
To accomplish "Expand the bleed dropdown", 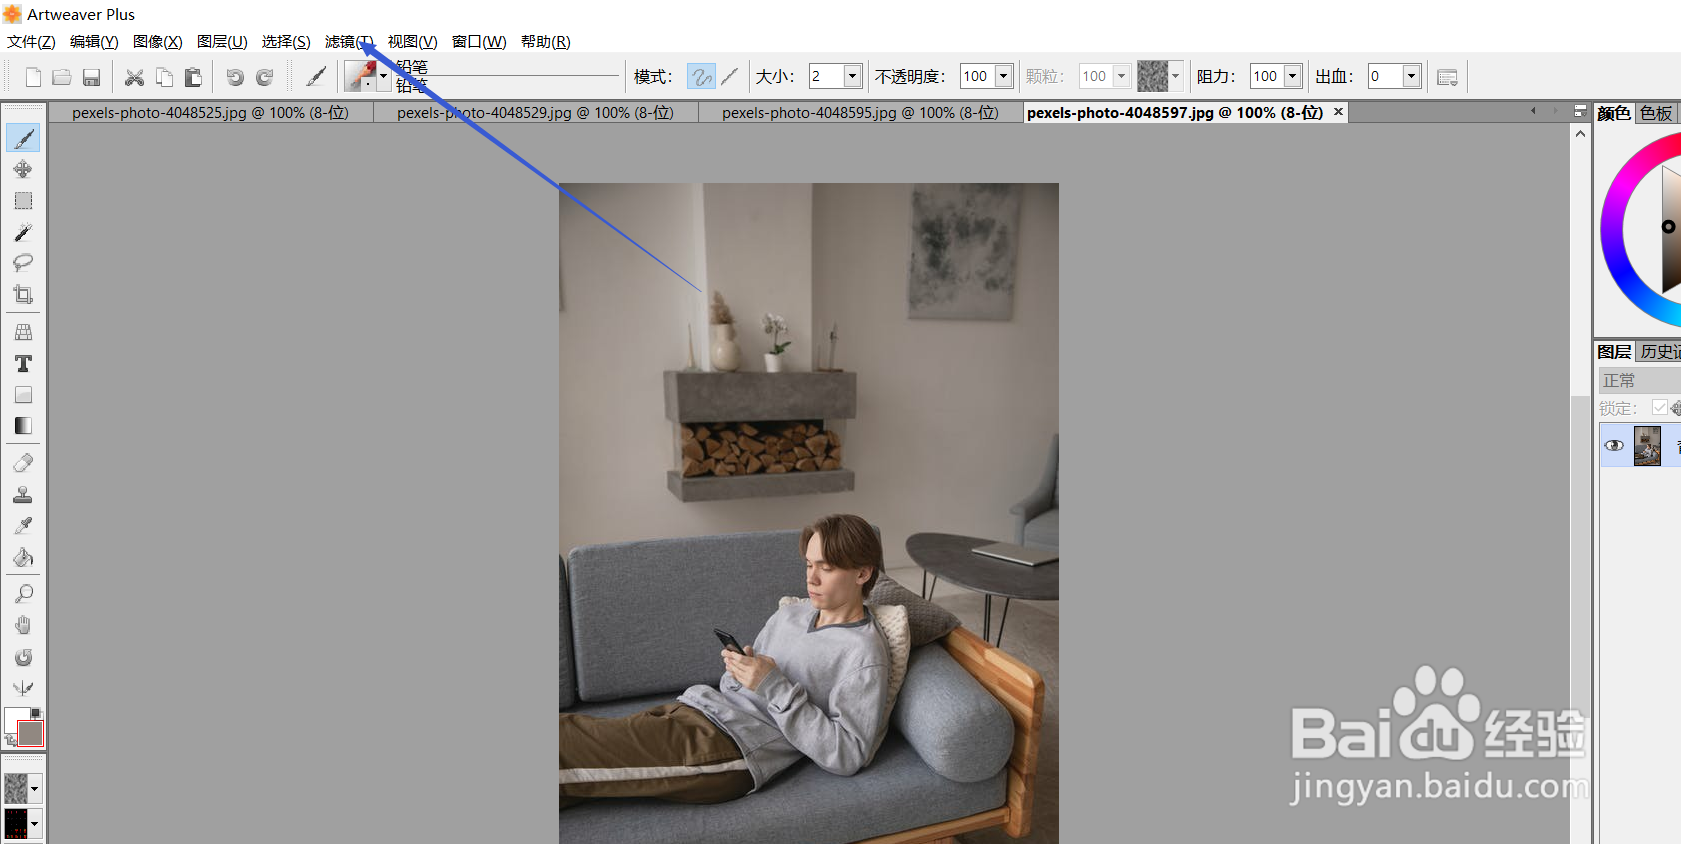I will 1411,76.
